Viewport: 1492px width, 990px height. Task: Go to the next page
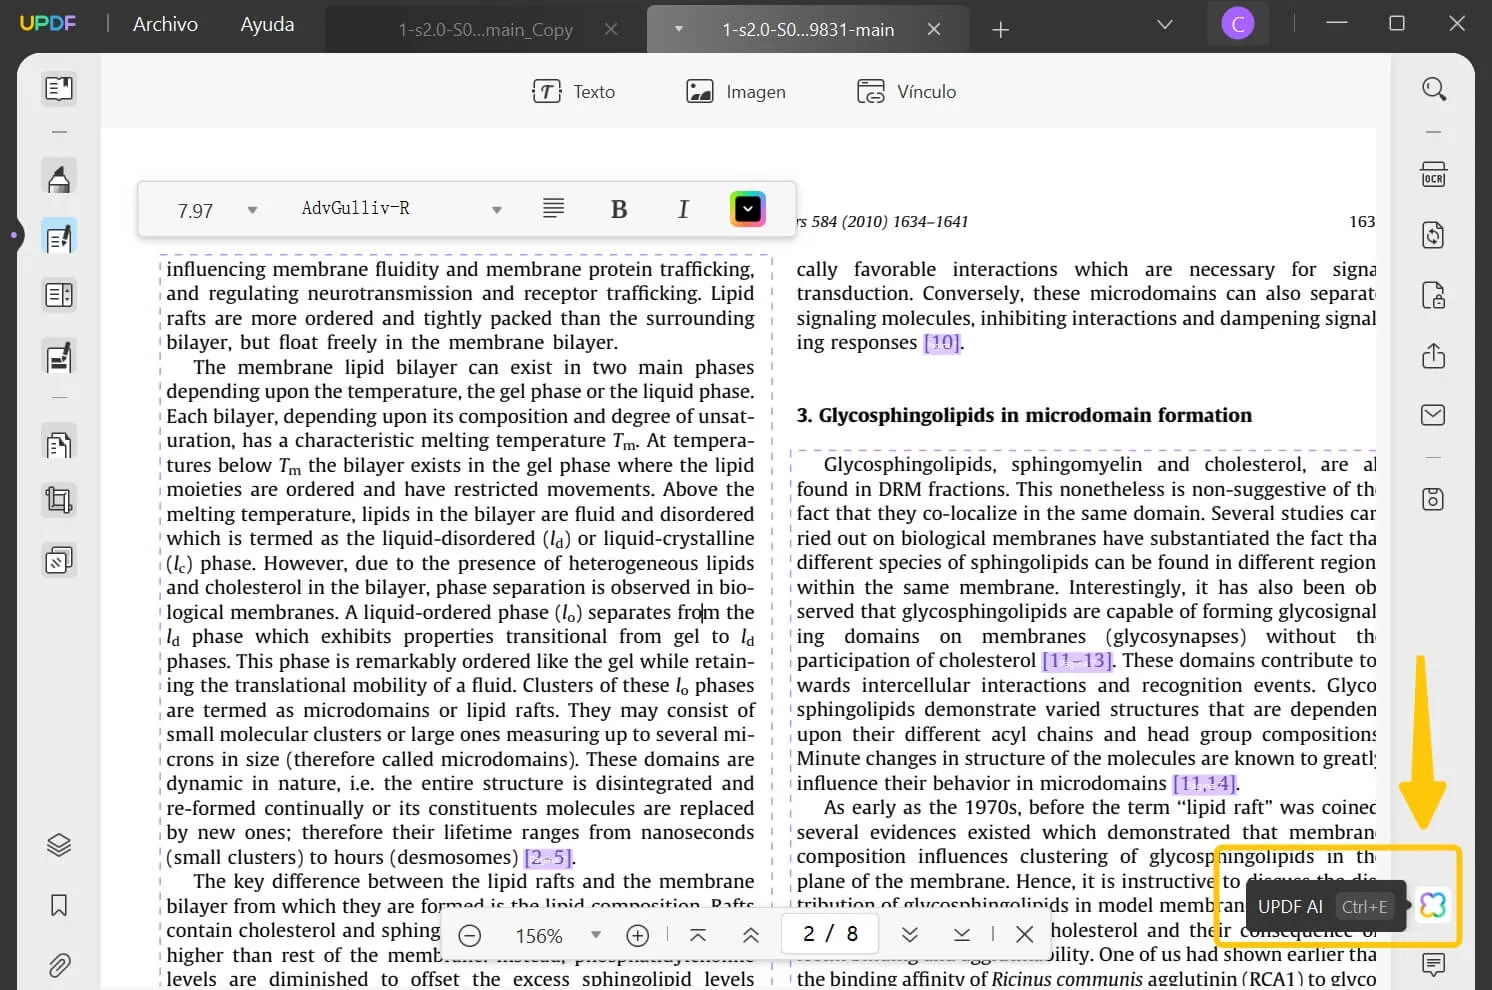[x=909, y=935]
